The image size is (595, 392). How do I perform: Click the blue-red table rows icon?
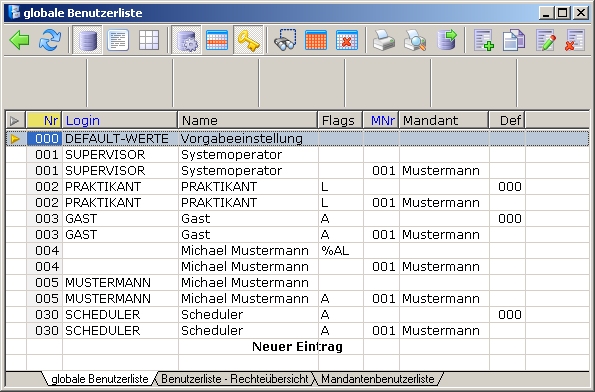pyautogui.click(x=217, y=40)
